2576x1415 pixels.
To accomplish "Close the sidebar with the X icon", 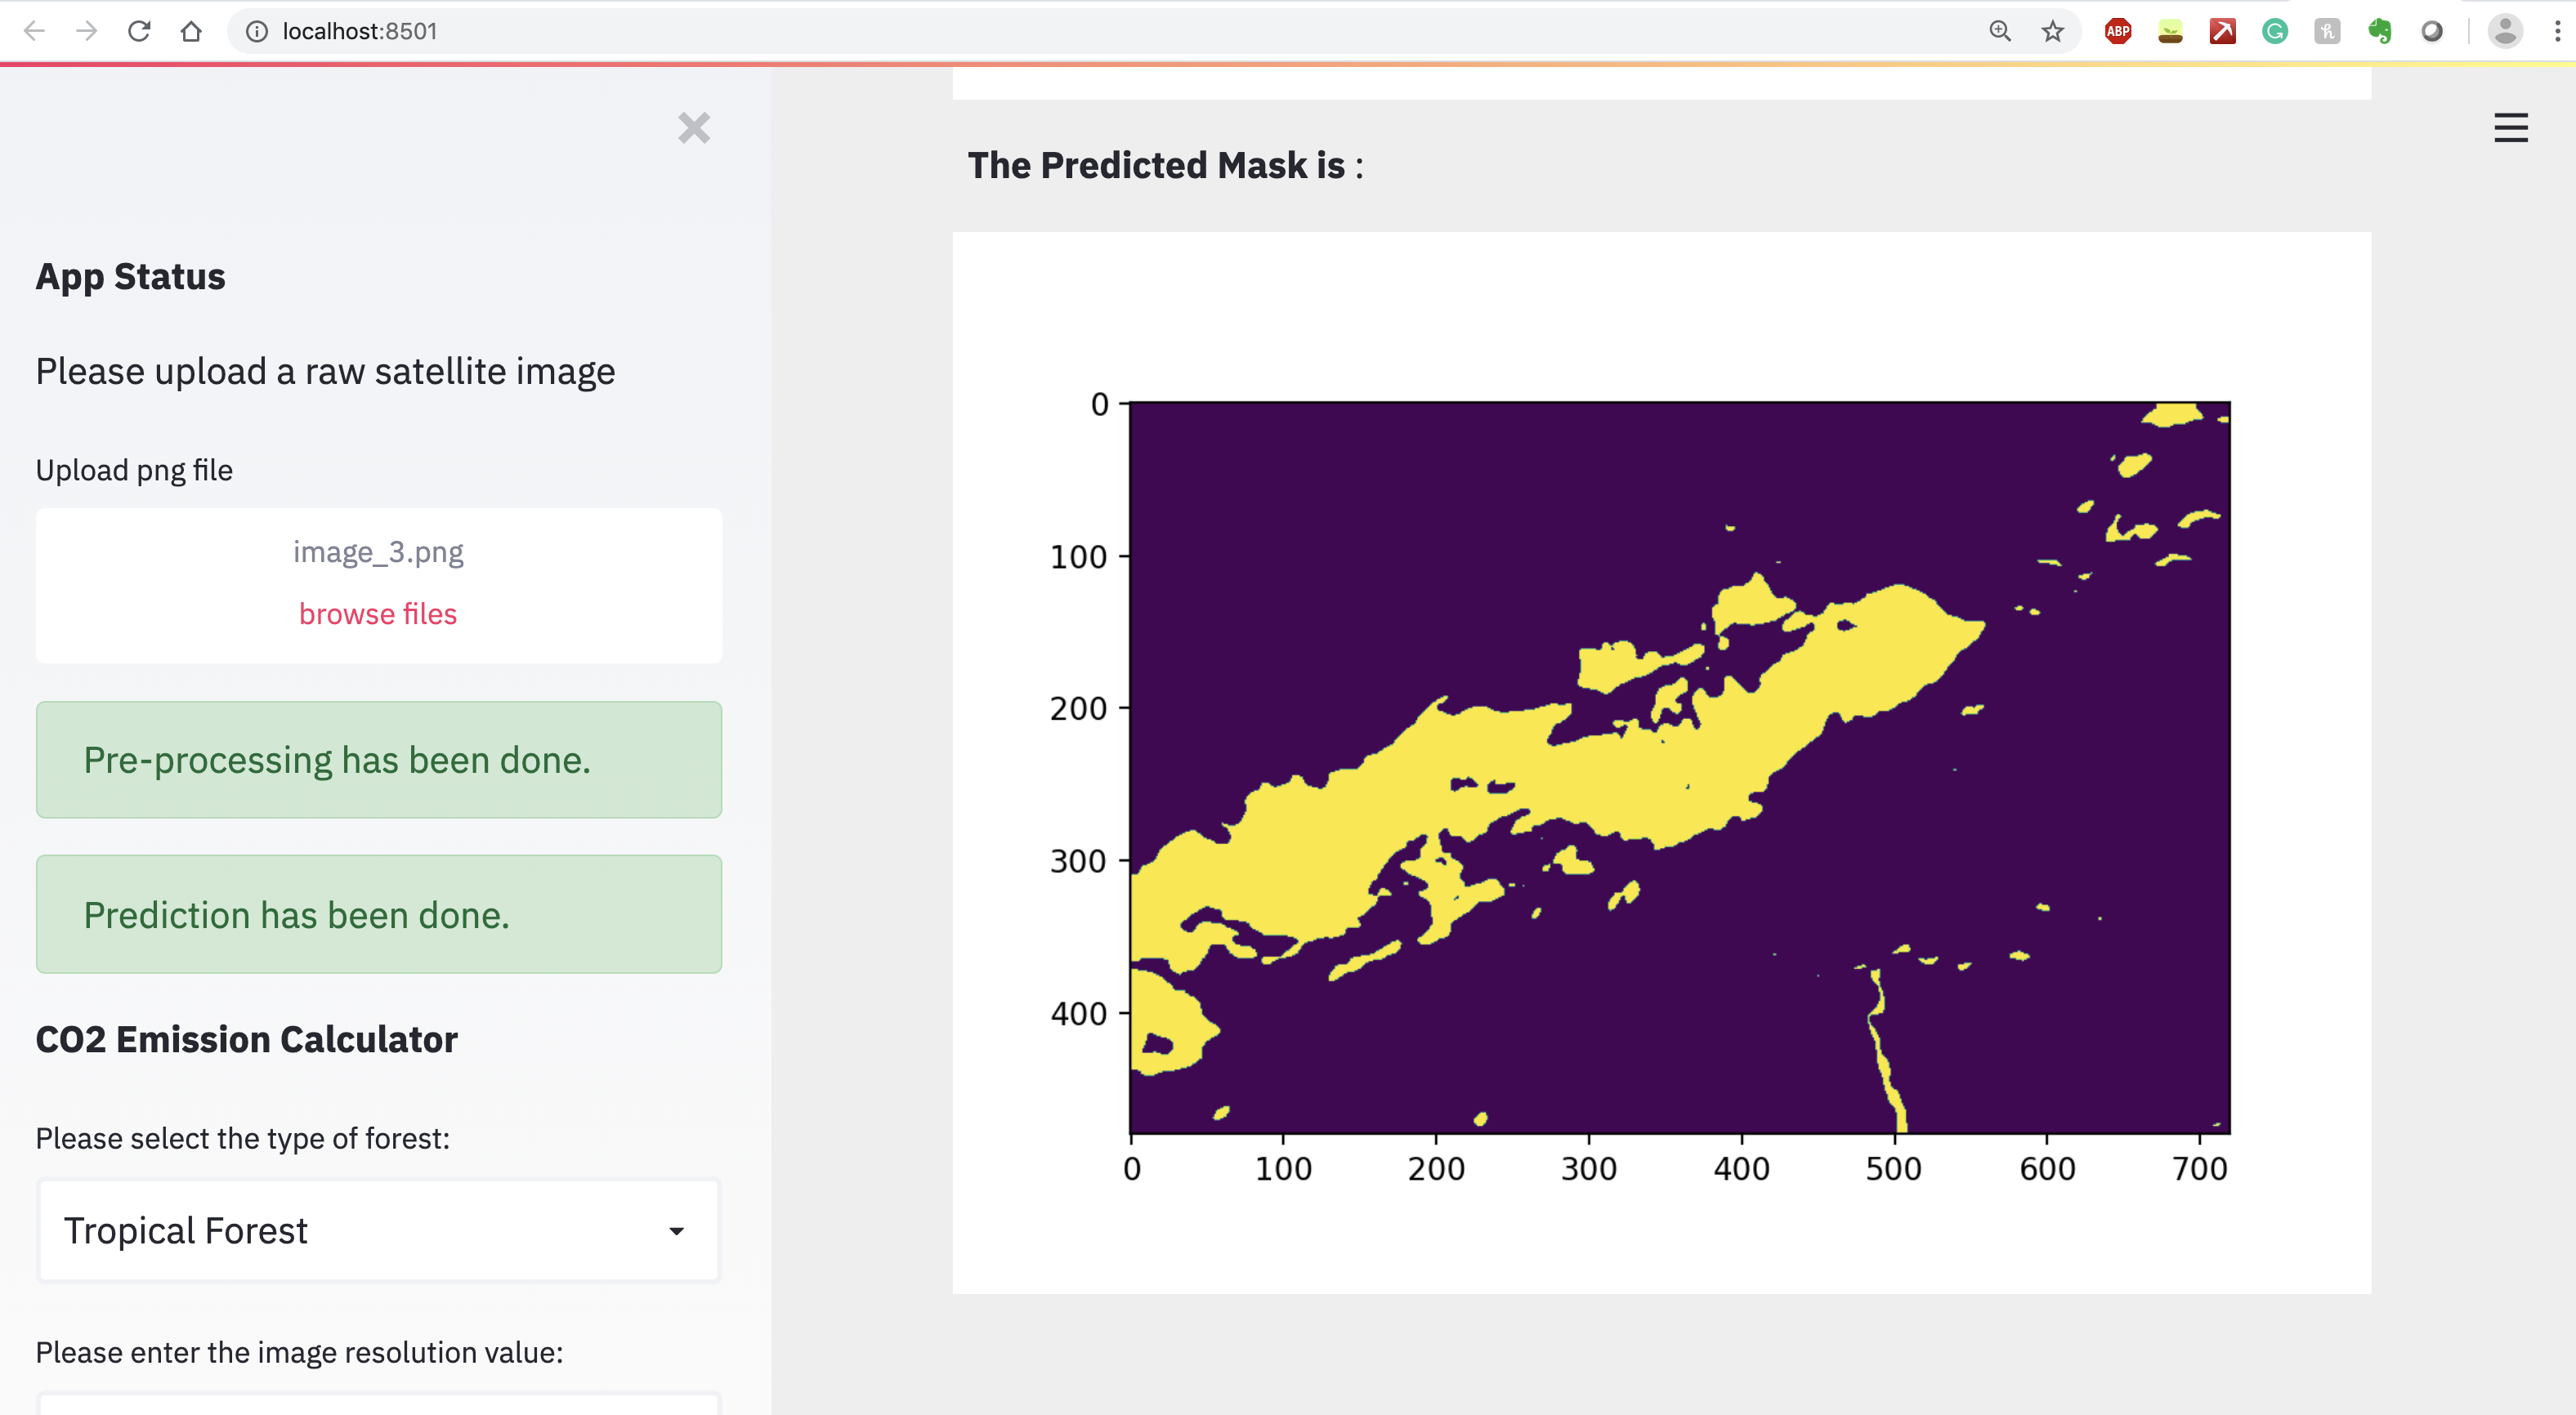I will point(693,128).
